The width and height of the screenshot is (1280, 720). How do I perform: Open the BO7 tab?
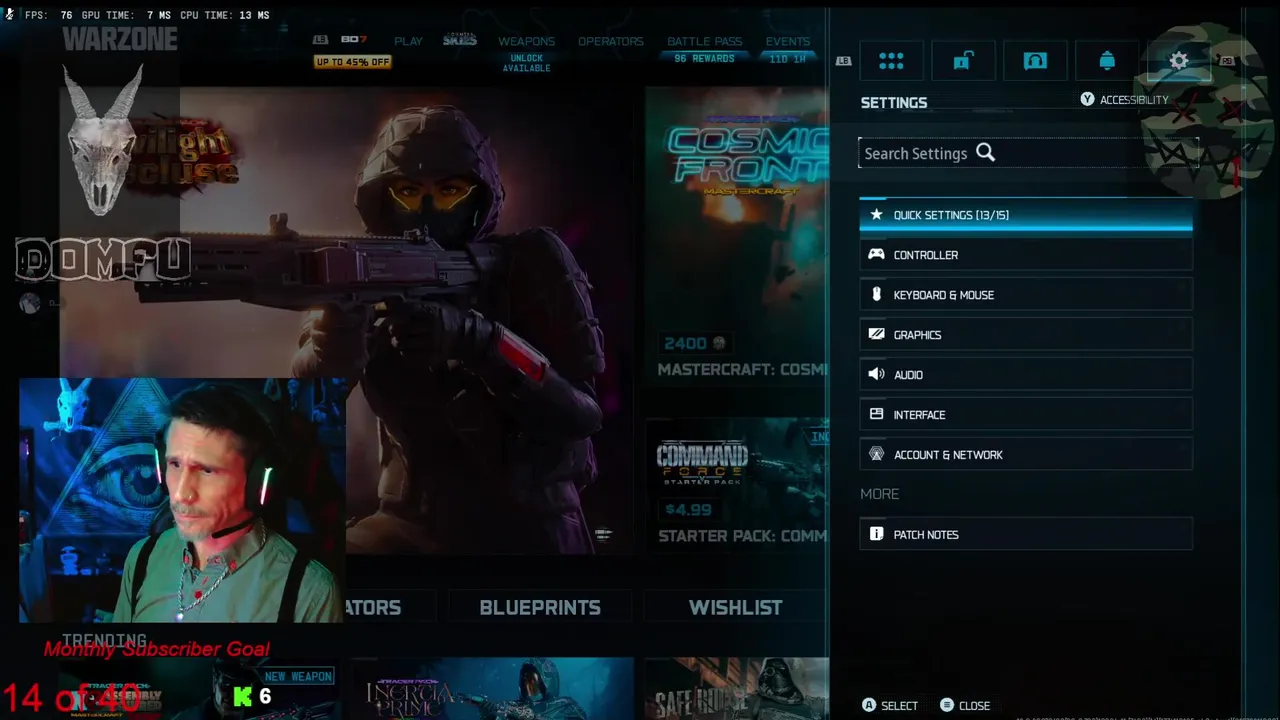tap(354, 40)
